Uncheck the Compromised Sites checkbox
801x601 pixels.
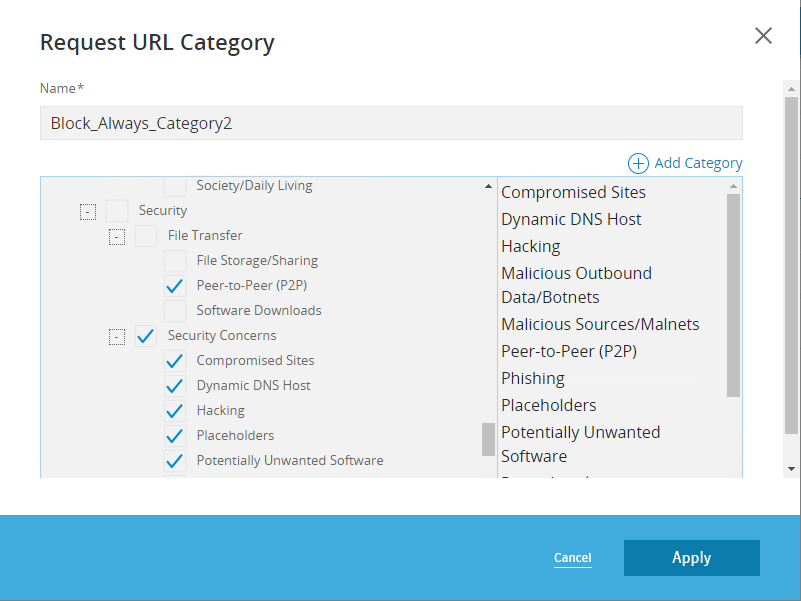(x=175, y=361)
